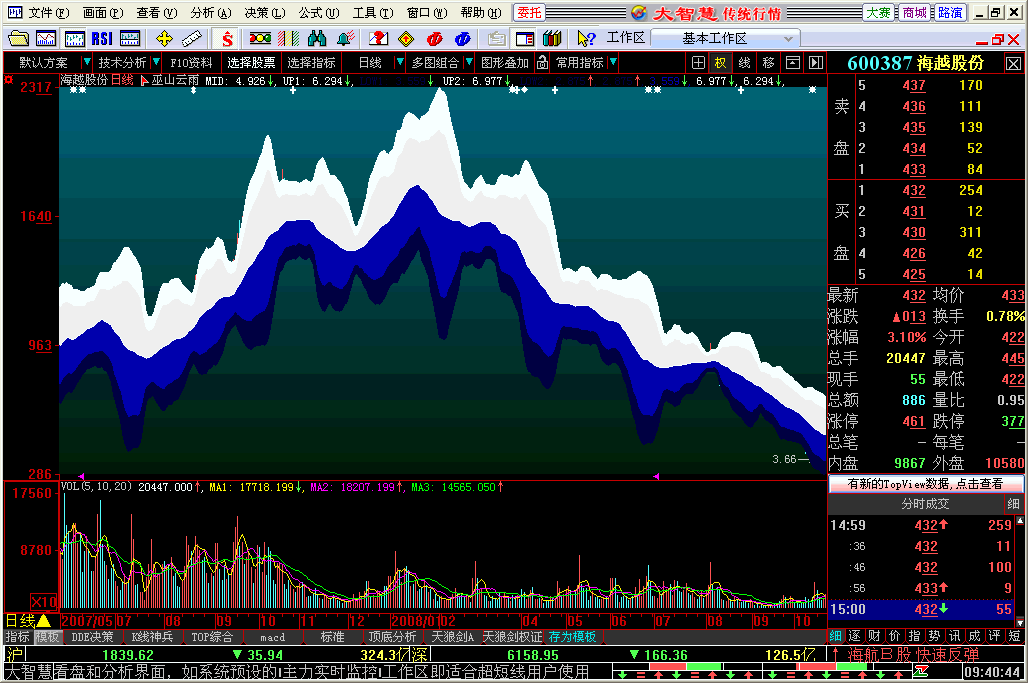This screenshot has height=683, width=1028.
Task: Toggle the 细 detail button beside 分时成交
Action: [x=1014, y=503]
